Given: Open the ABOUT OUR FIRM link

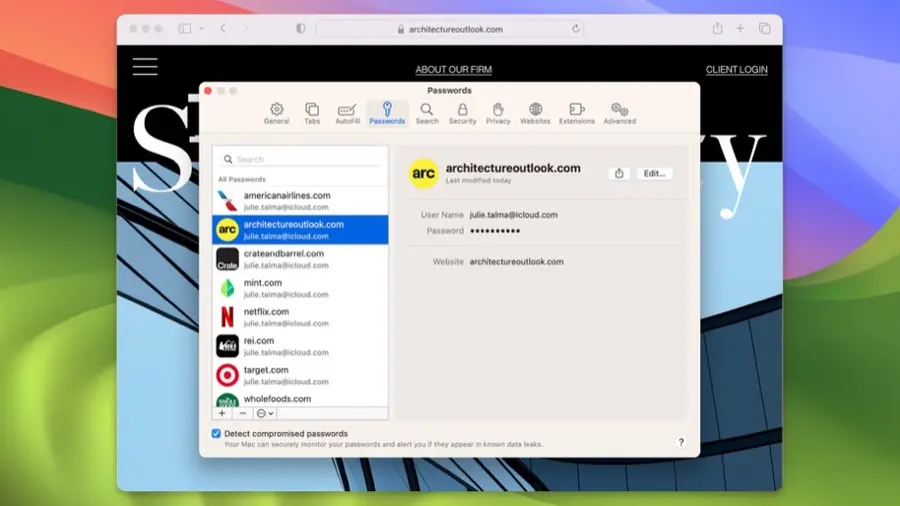Looking at the screenshot, I should (x=453, y=70).
